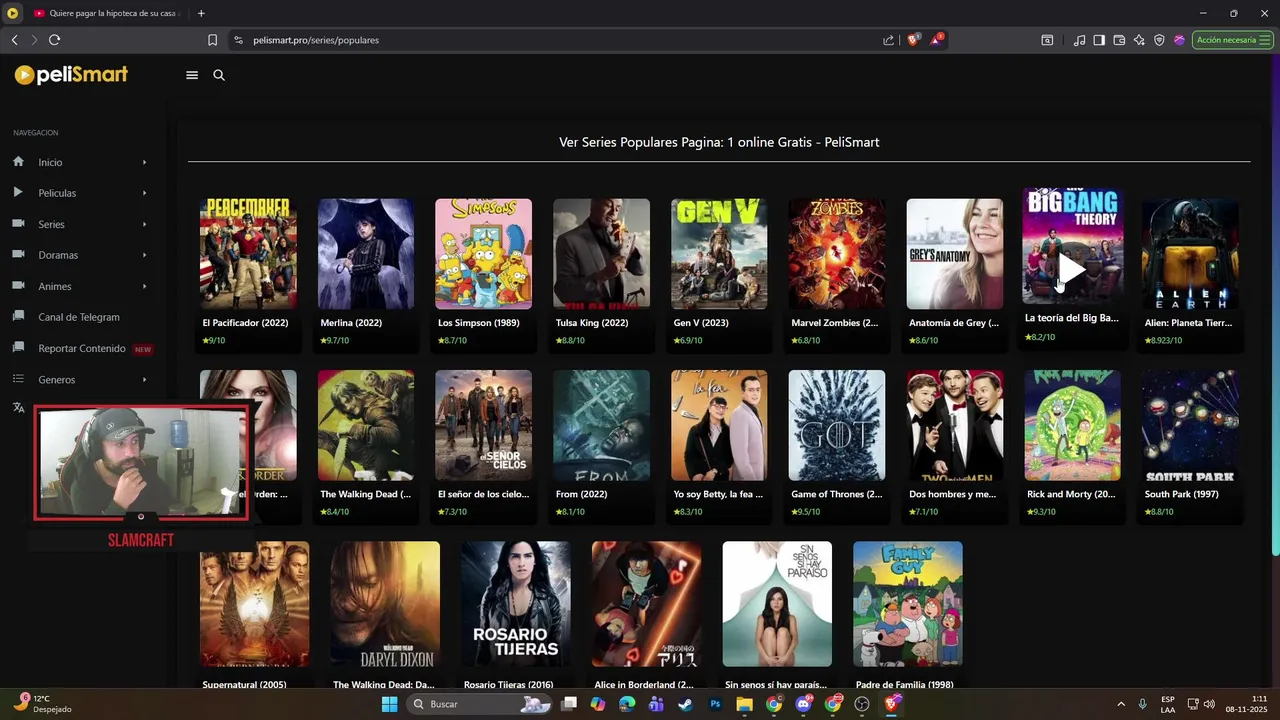This screenshot has height=720, width=1280.
Task: Select the YouTube browser tab
Action: tap(105, 13)
